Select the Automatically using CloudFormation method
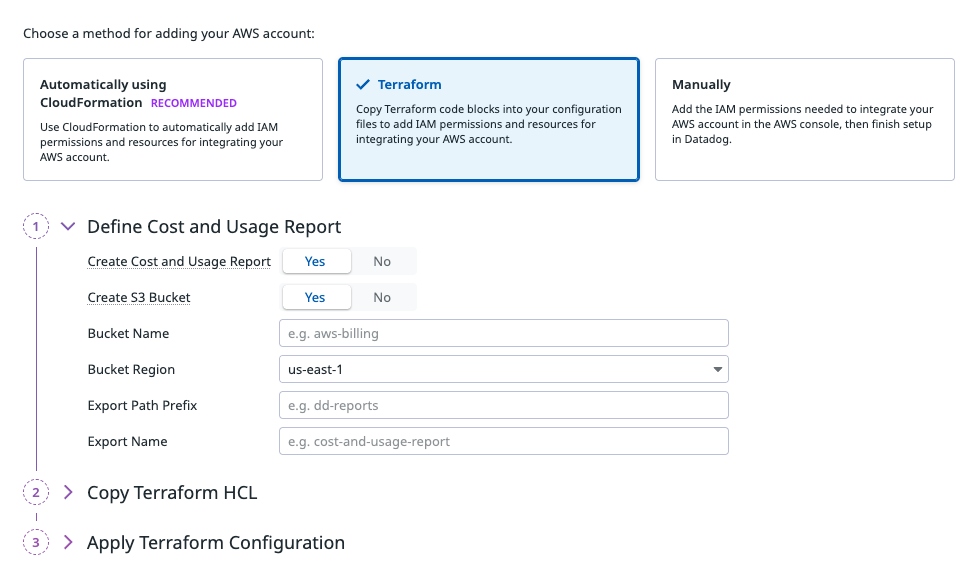The height and width of the screenshot is (561, 978). (x=173, y=119)
